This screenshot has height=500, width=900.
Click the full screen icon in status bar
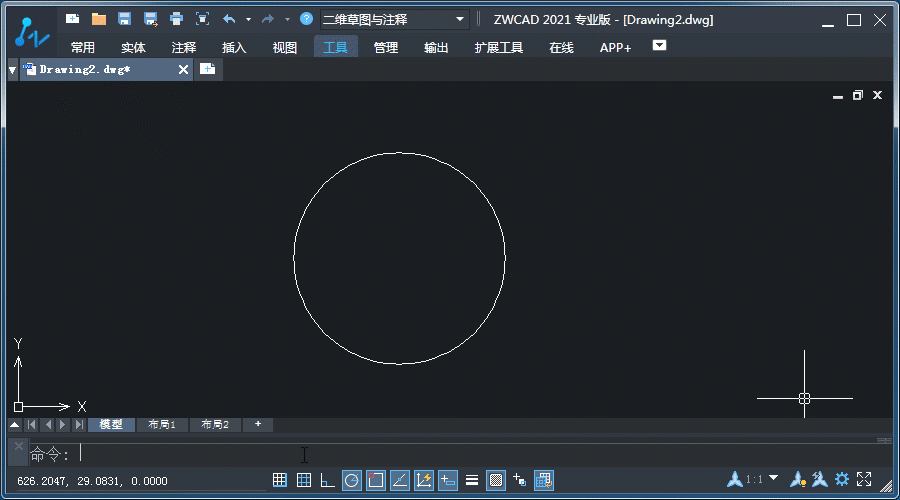tap(865, 480)
